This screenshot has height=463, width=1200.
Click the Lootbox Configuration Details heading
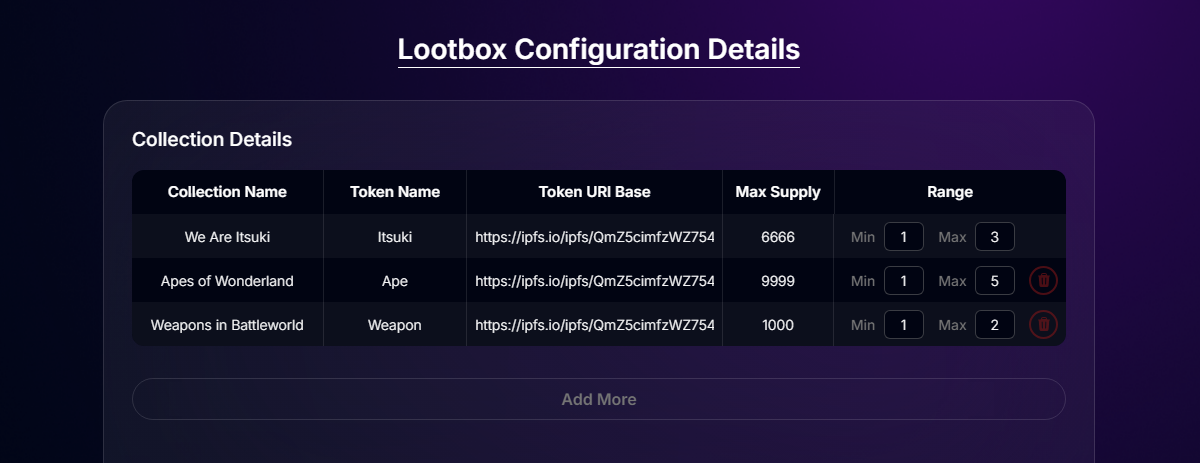(x=599, y=49)
